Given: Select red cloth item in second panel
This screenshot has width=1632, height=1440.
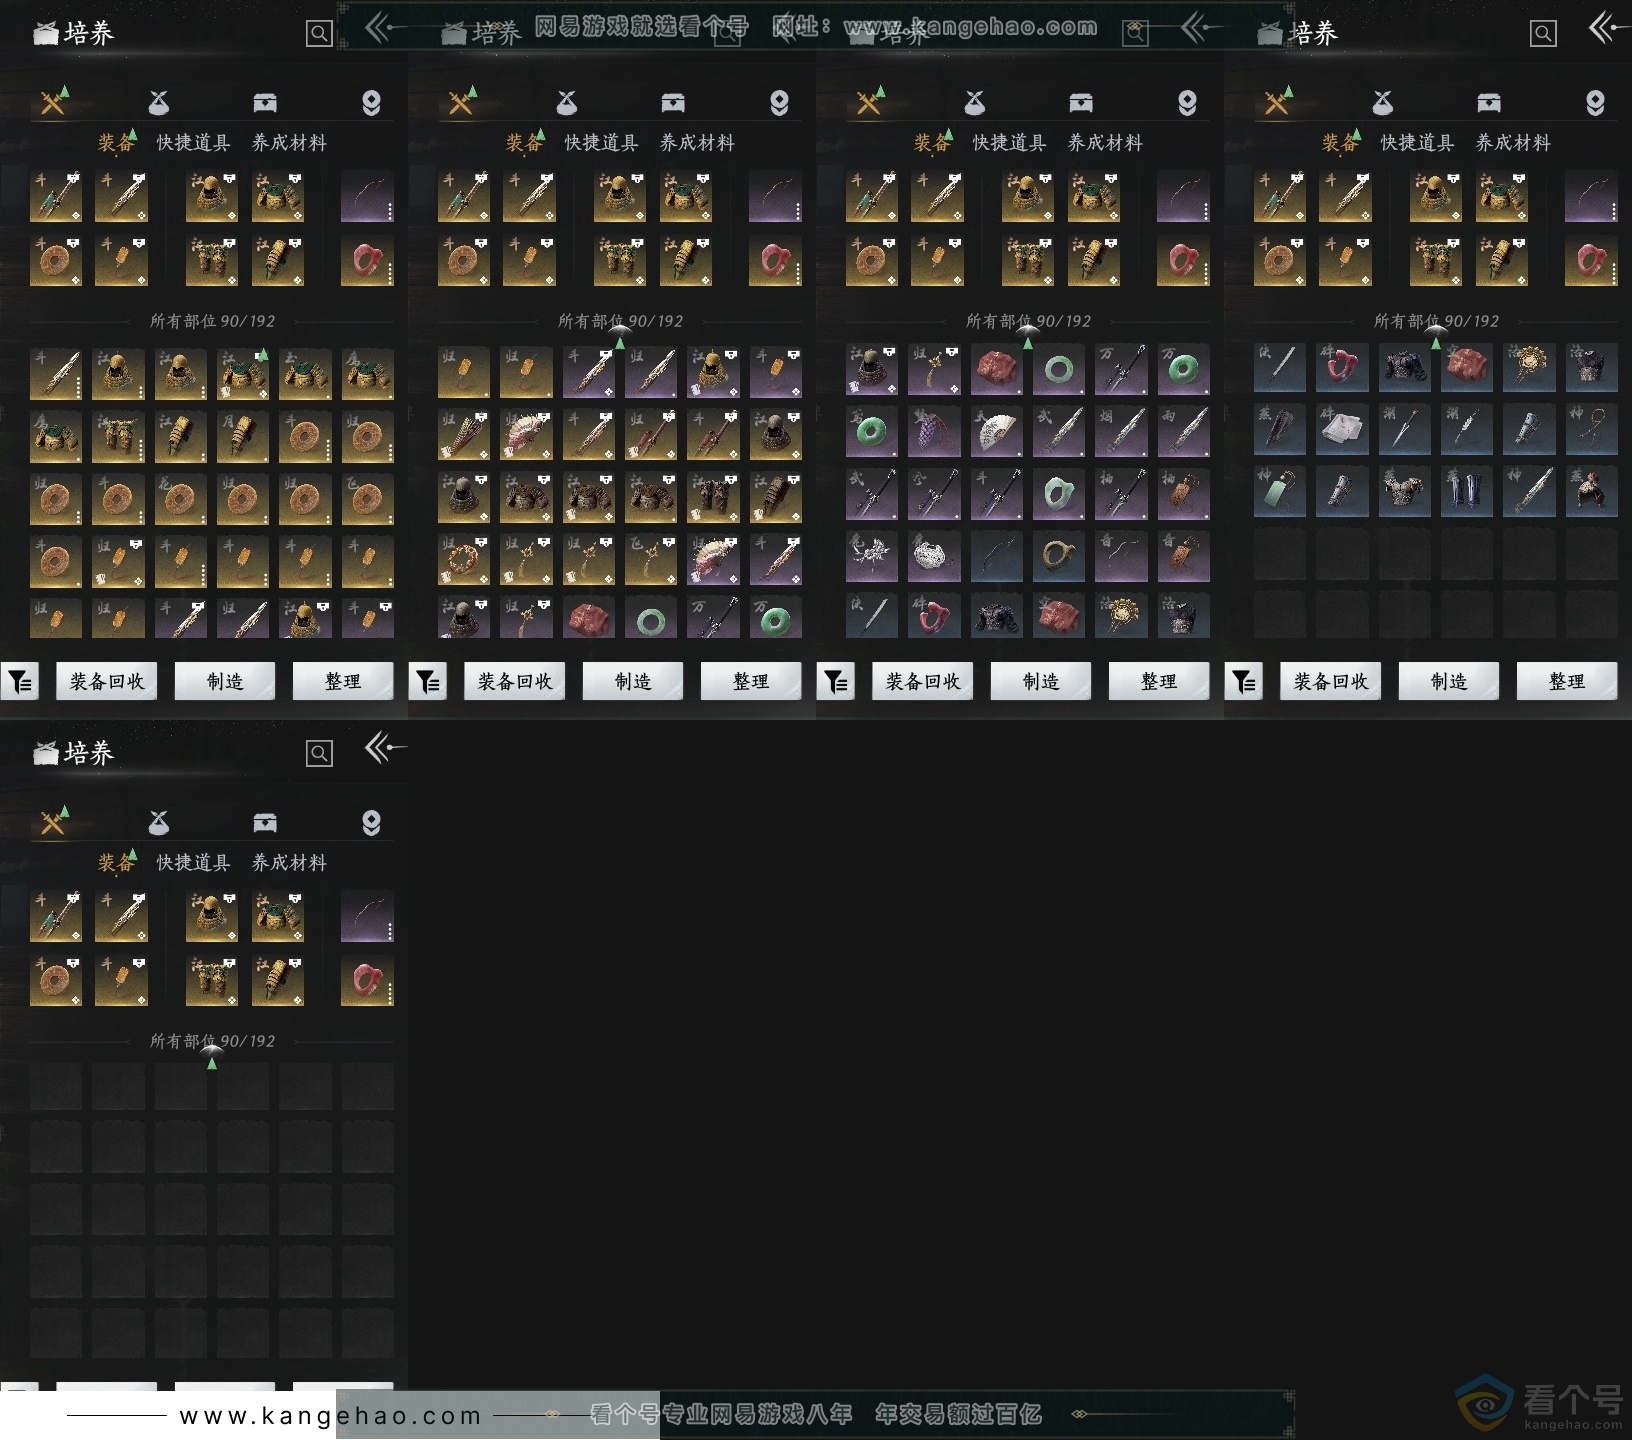Looking at the screenshot, I should (x=588, y=618).
